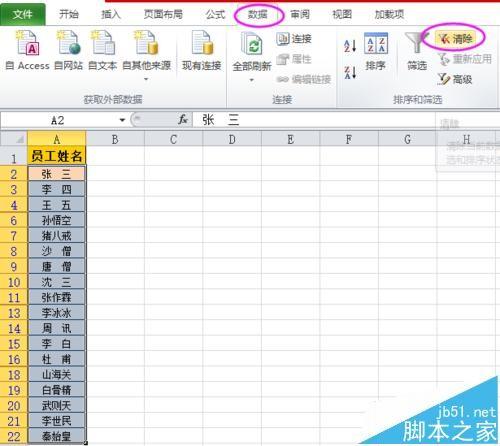This screenshot has height=446, width=500.
Task: Switch to the 数据 (Data) tab
Action: (x=258, y=14)
